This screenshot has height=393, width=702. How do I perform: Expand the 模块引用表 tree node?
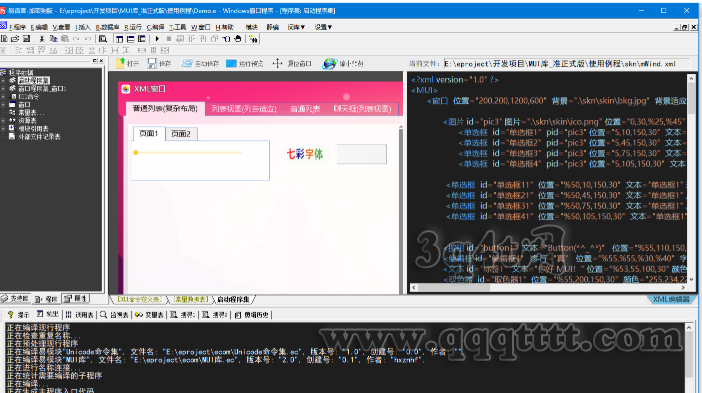(x=3, y=128)
